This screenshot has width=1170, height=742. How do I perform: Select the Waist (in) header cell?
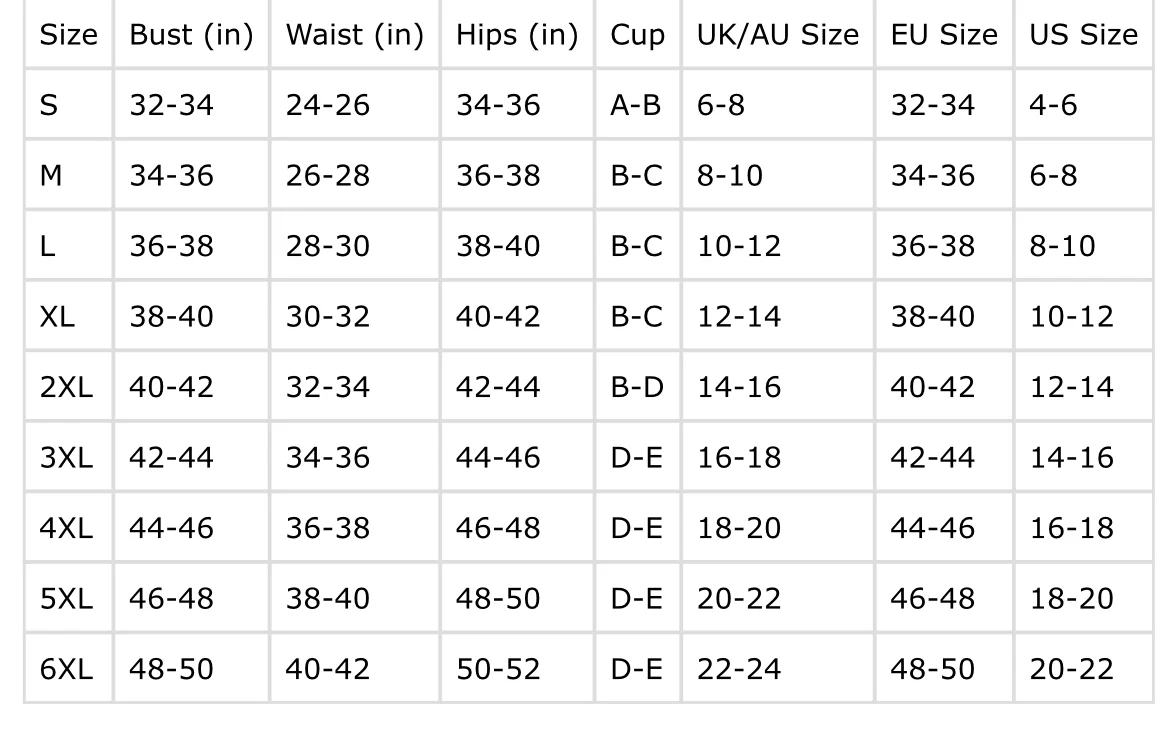(354, 35)
